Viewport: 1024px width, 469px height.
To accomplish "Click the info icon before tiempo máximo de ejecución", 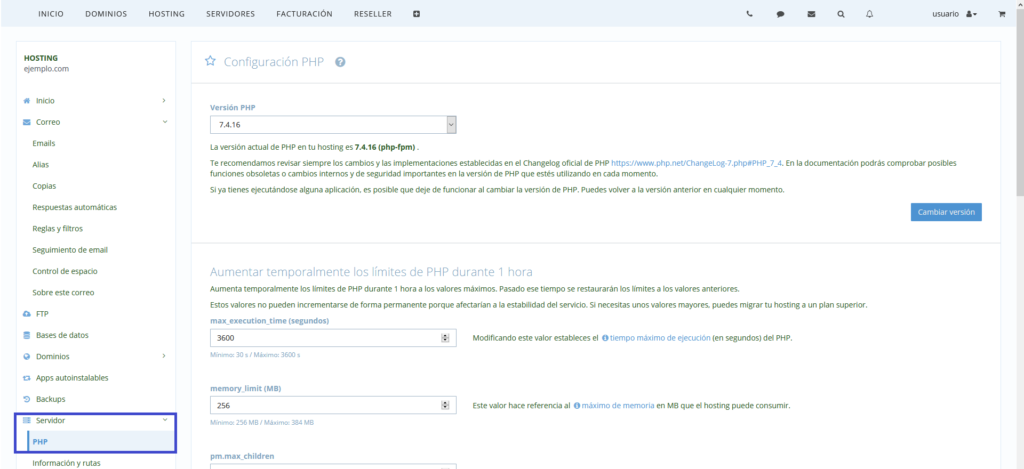I will [605, 338].
